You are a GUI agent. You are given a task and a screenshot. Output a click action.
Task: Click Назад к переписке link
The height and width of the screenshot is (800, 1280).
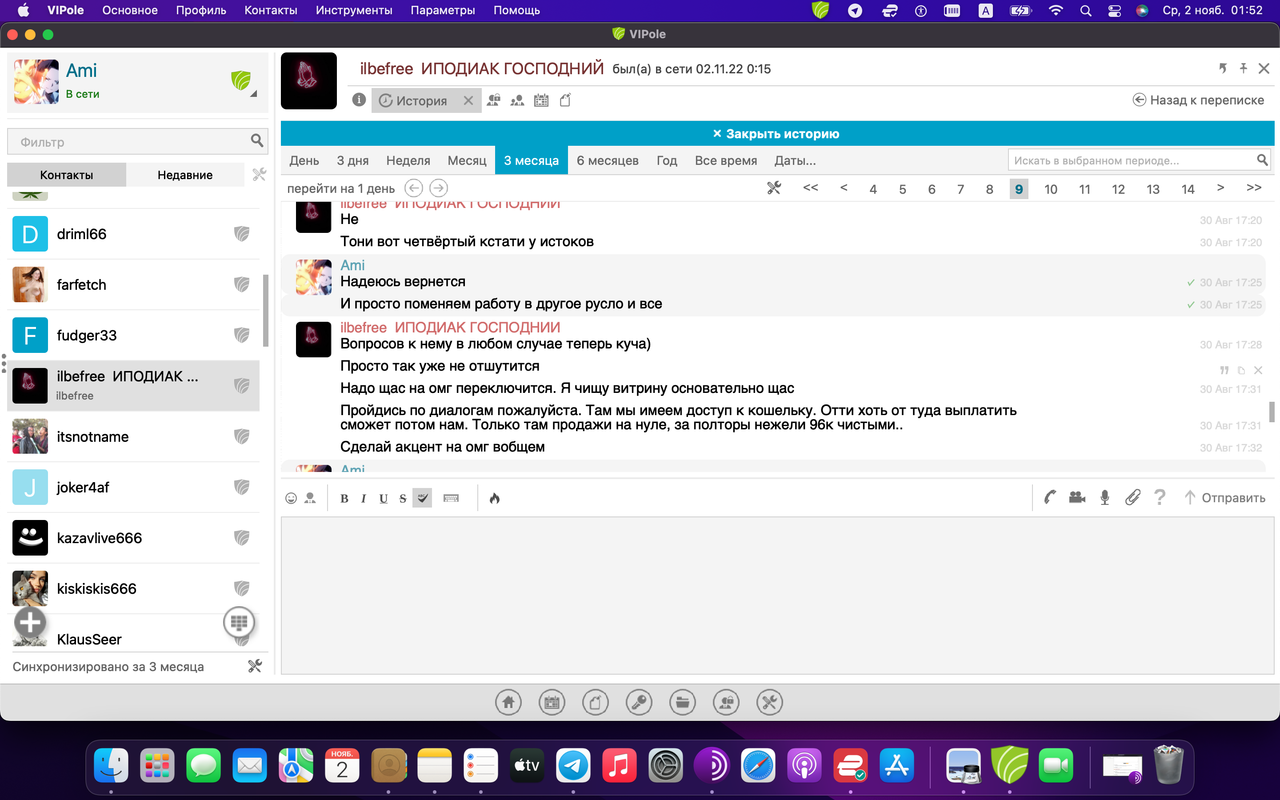tap(1198, 100)
